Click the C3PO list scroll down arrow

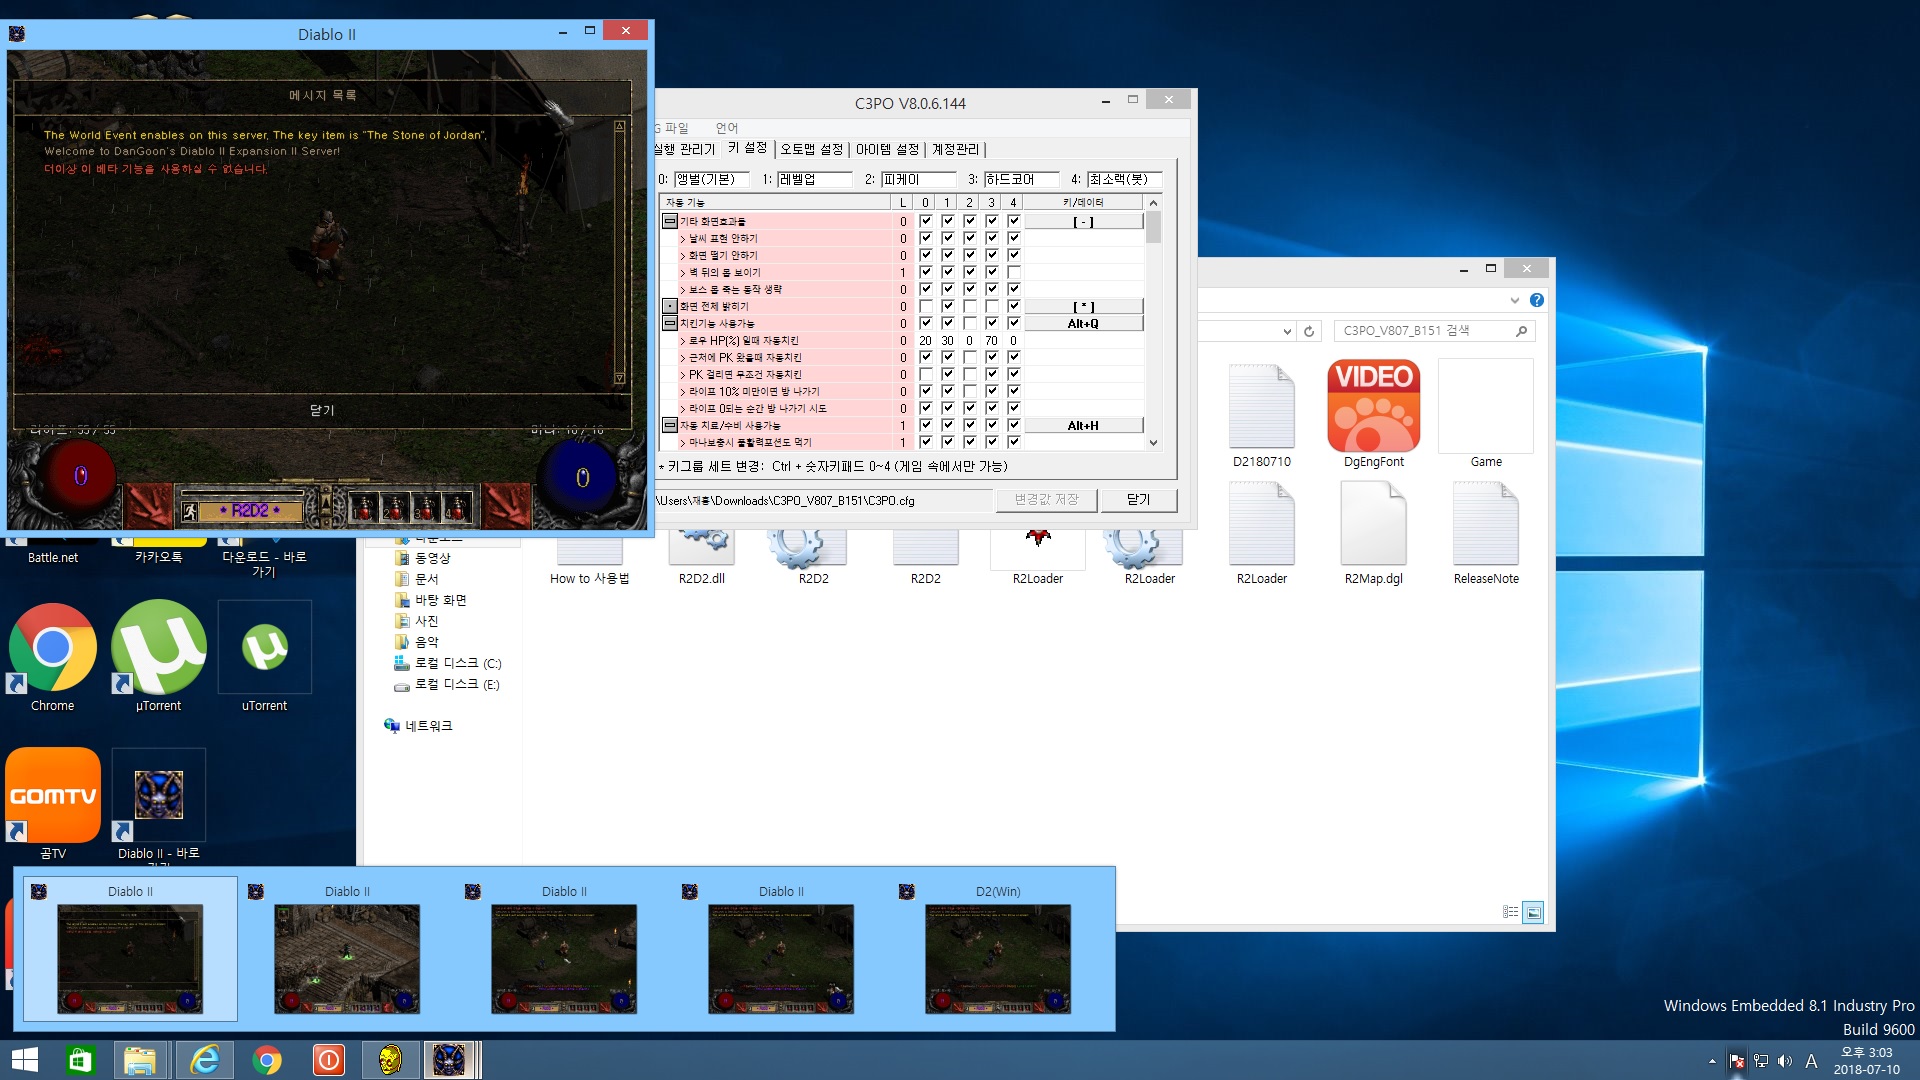click(x=1153, y=442)
